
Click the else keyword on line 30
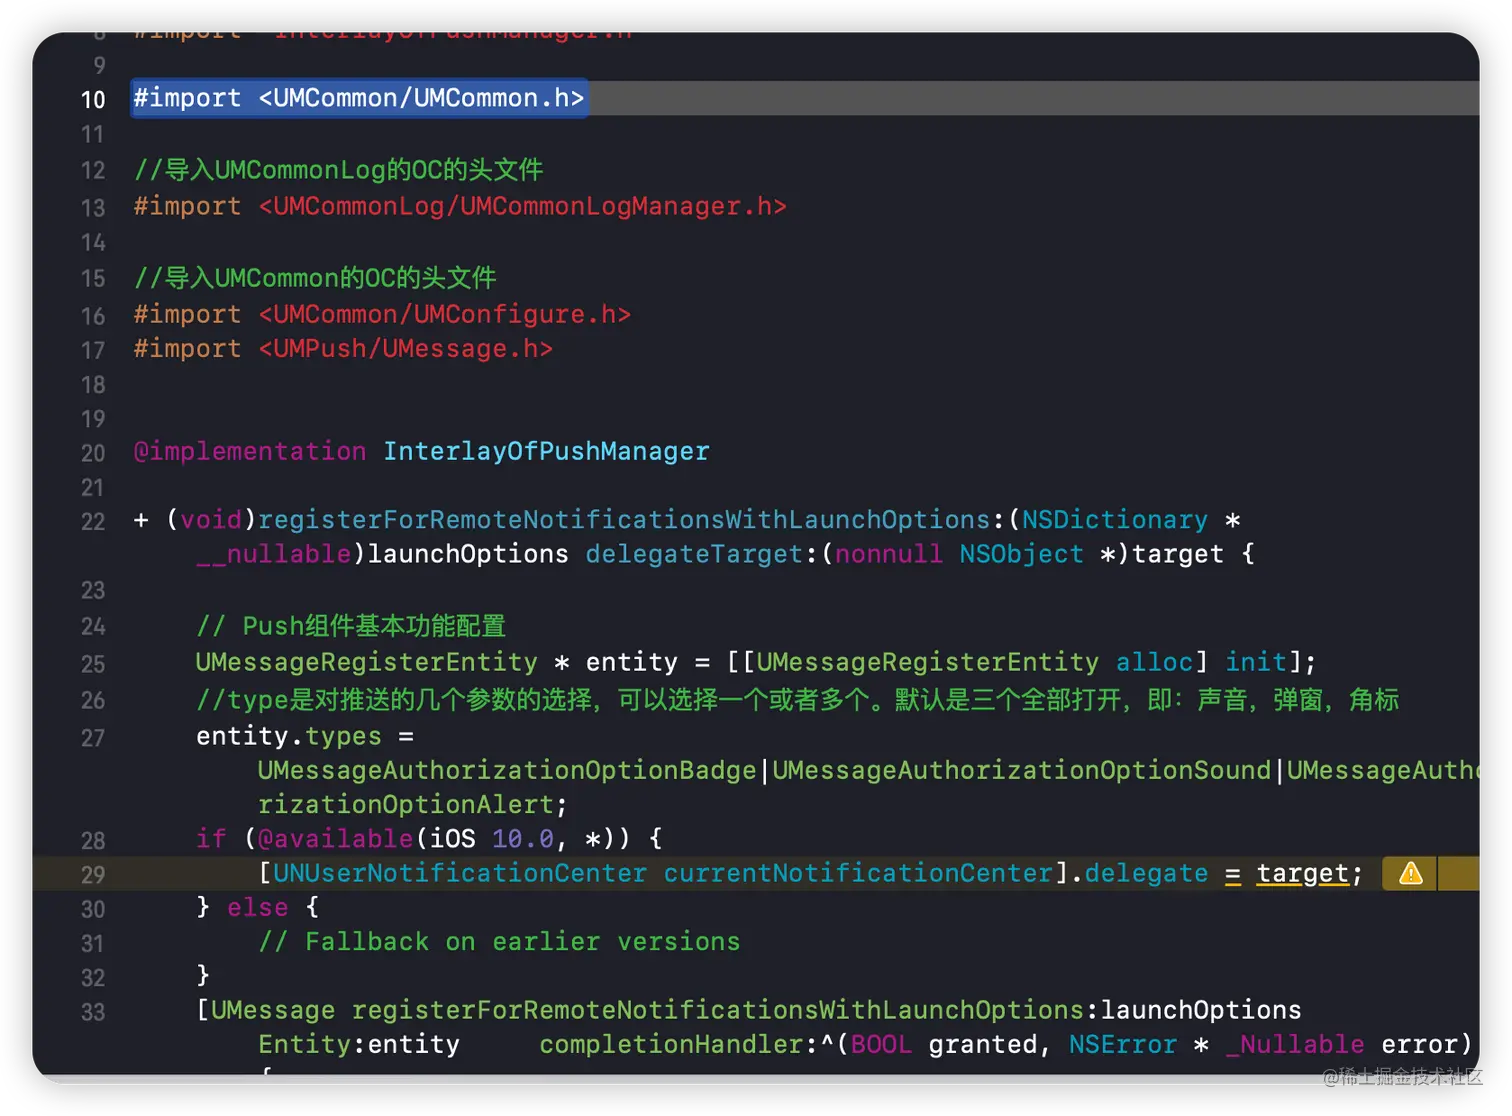pyautogui.click(x=257, y=907)
